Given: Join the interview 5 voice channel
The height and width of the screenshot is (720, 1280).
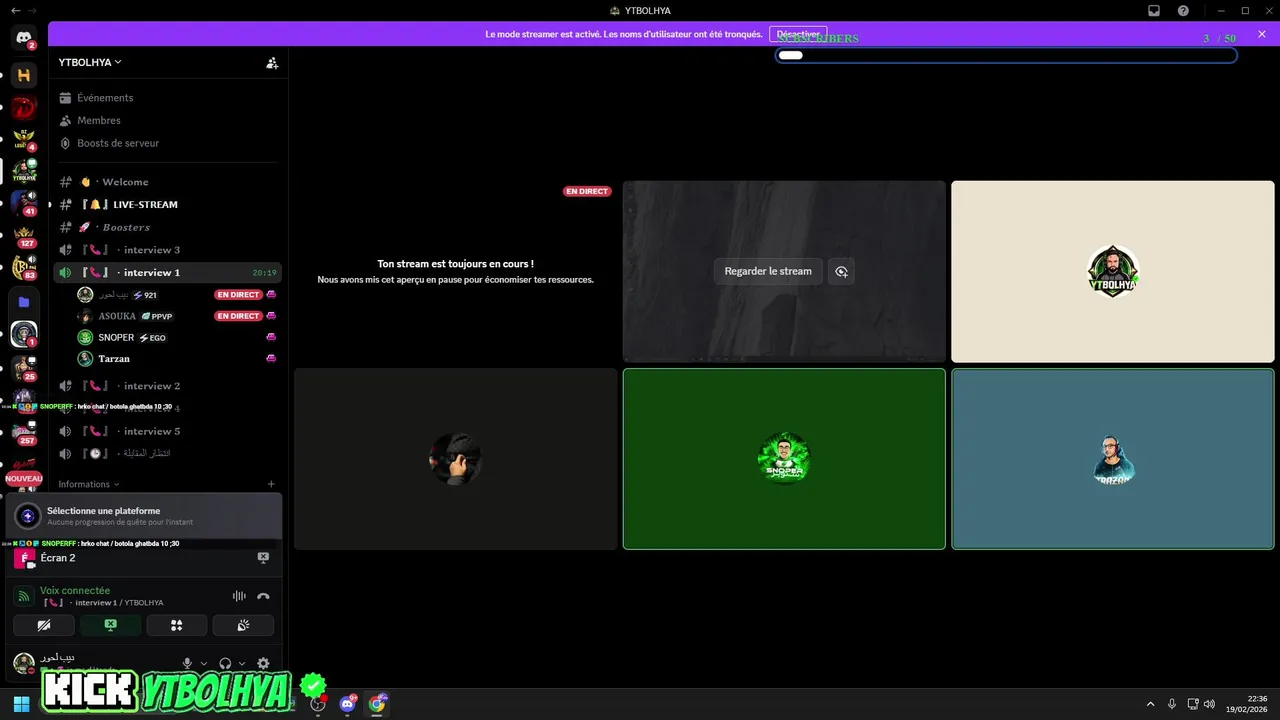Looking at the screenshot, I should point(166,431).
